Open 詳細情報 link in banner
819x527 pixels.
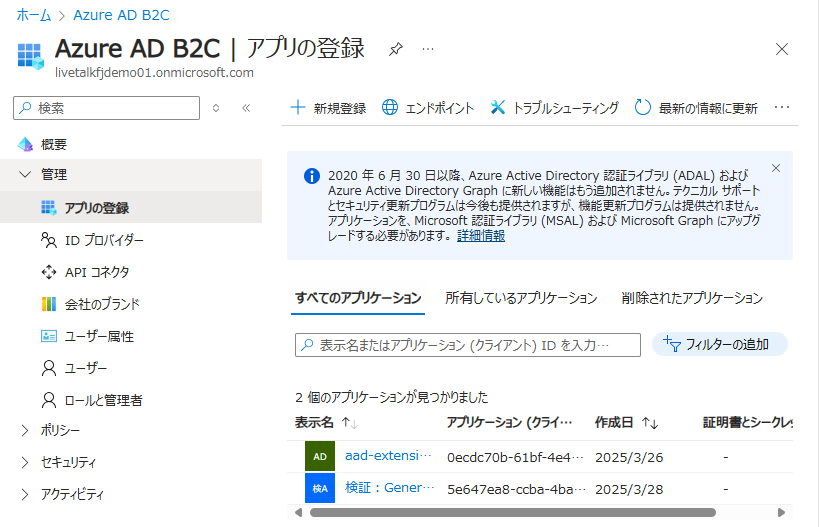point(481,236)
